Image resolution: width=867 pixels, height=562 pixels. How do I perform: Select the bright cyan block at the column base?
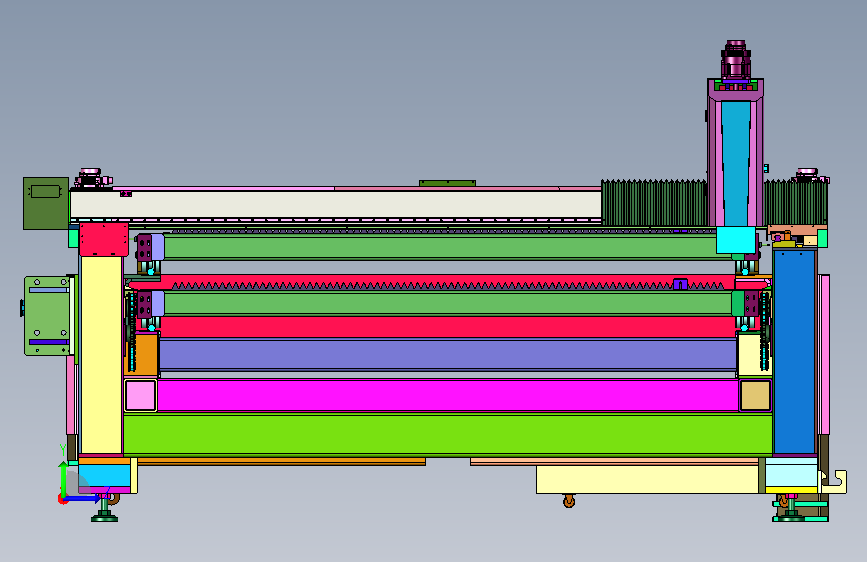point(736,240)
